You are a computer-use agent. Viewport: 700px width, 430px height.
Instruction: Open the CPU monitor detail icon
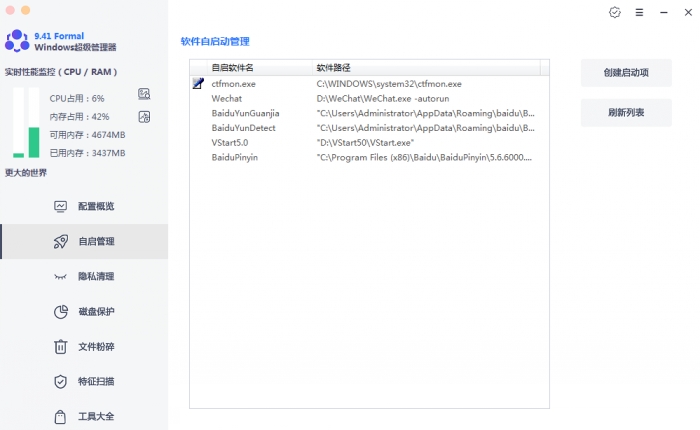[144, 94]
